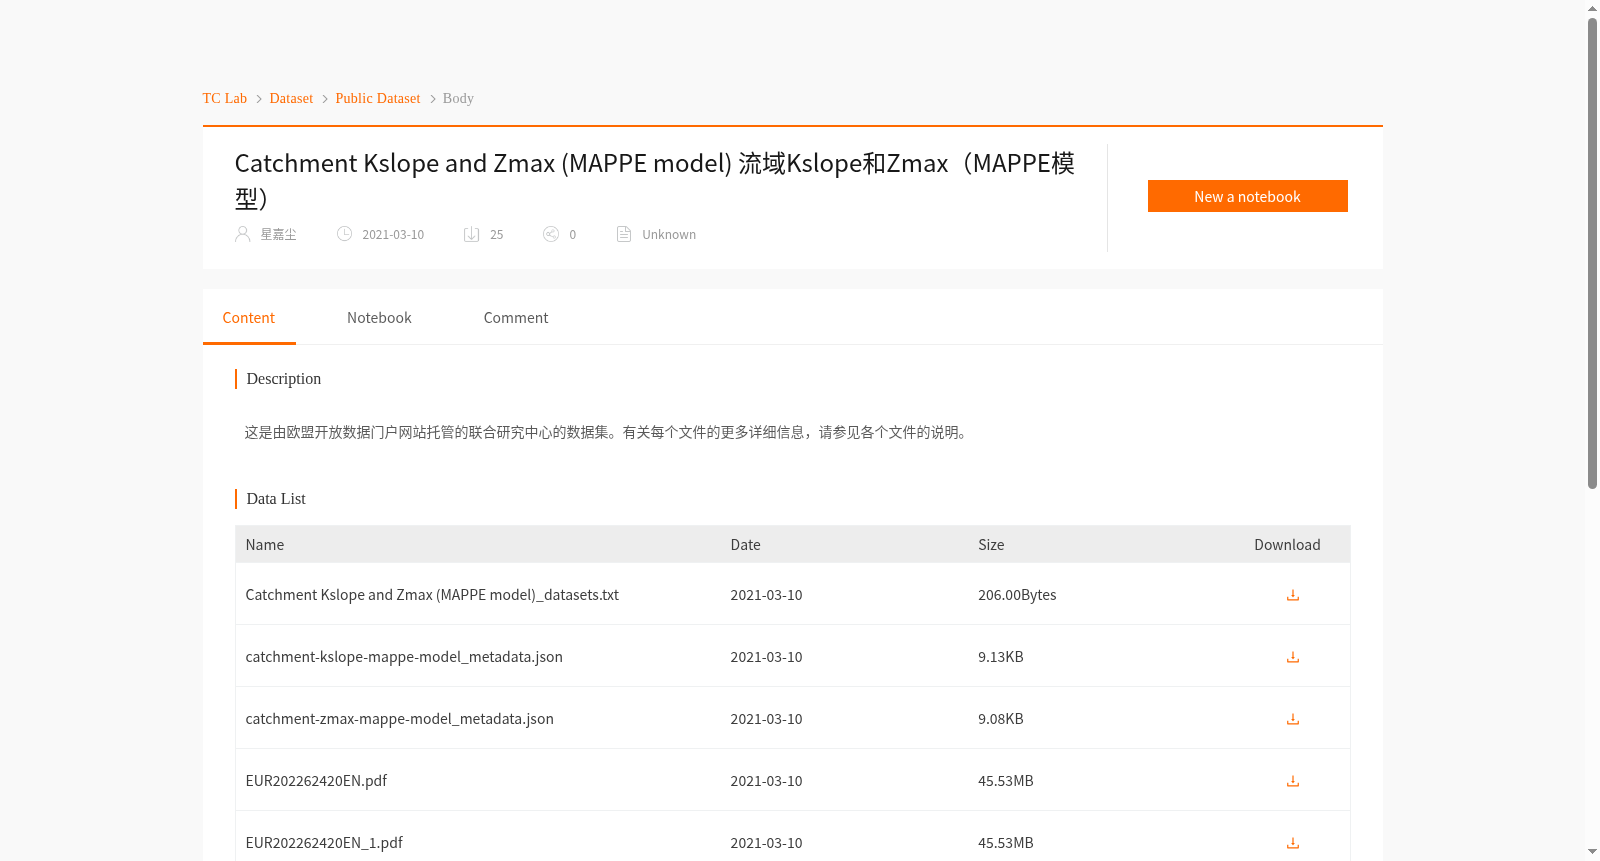
Task: Click the Description section heading
Action: pos(284,379)
